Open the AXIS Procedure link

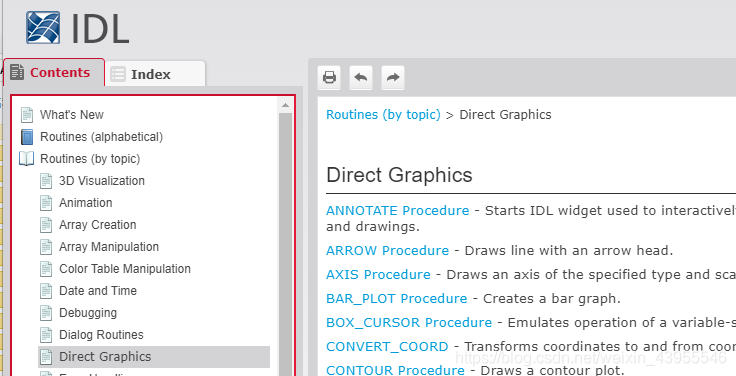point(378,275)
